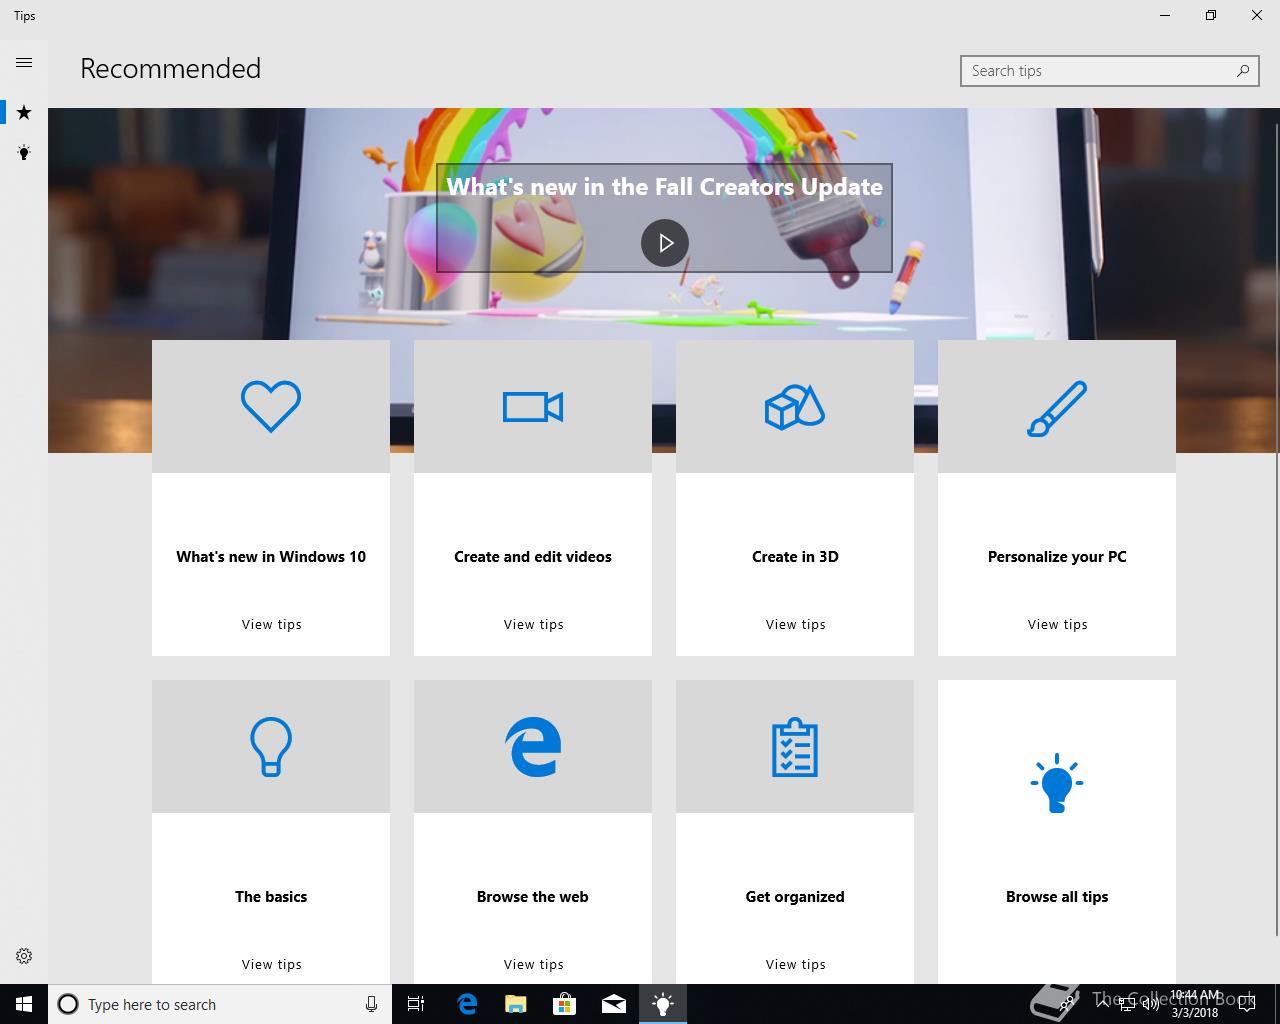Click the taskbar clock showing 3/3/2018
Screen dimensions: 1280x1024
(1195, 1004)
